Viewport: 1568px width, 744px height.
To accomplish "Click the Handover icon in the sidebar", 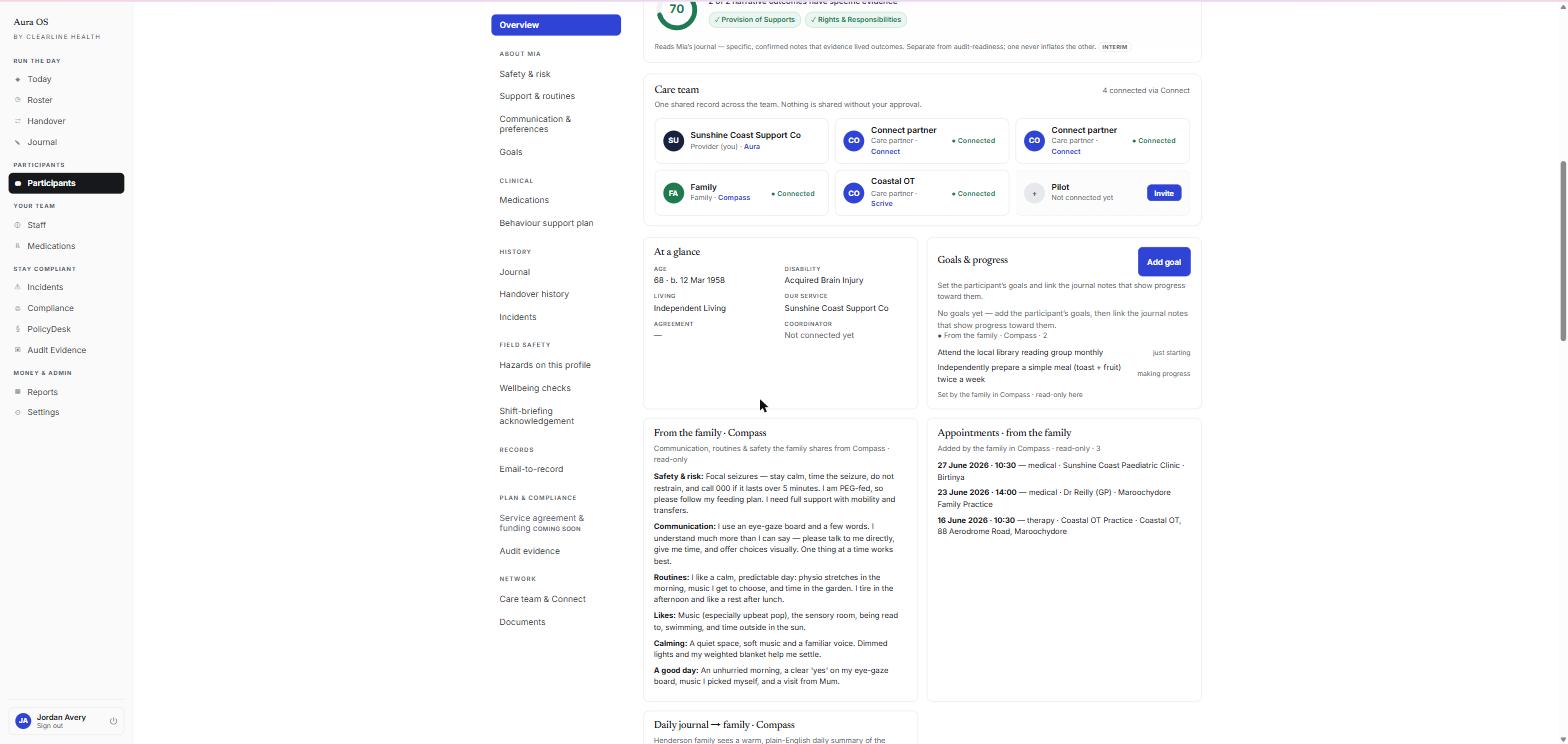I will [x=18, y=121].
